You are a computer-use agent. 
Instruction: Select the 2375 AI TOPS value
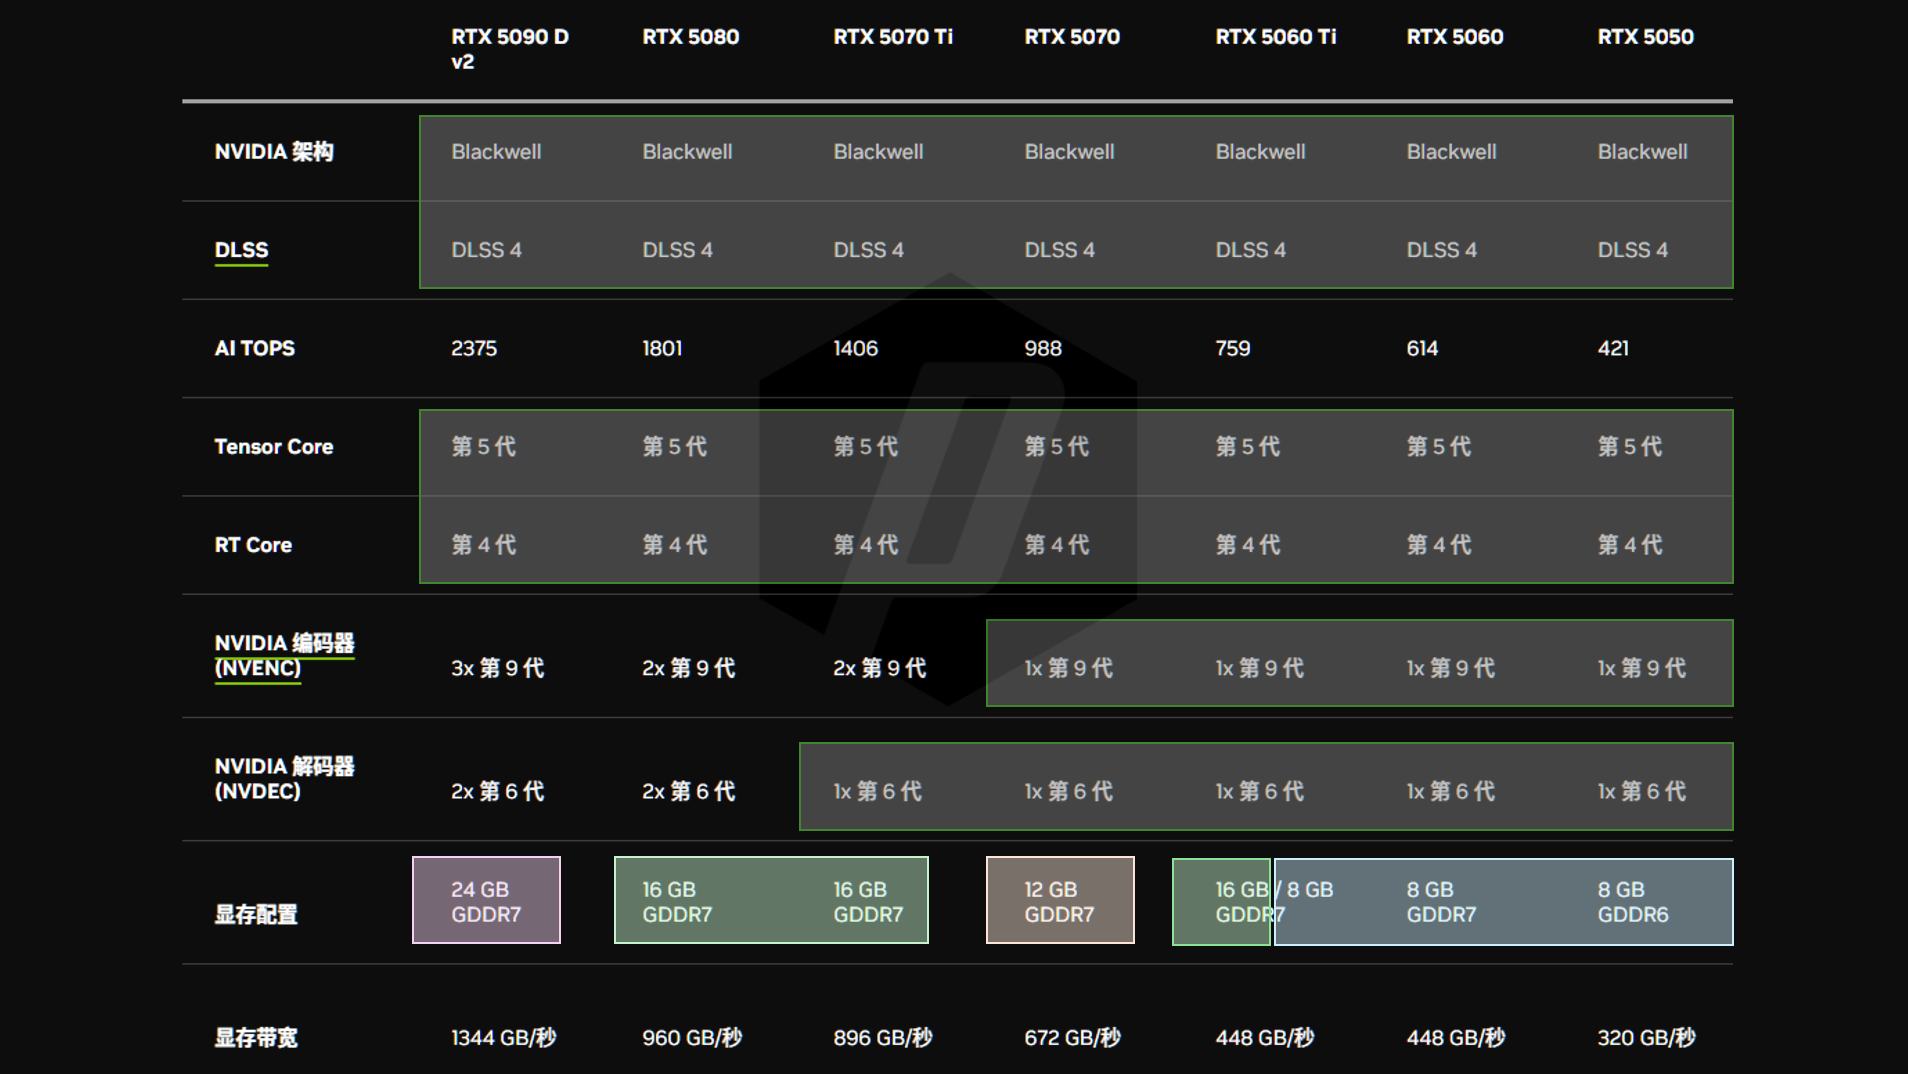(473, 348)
